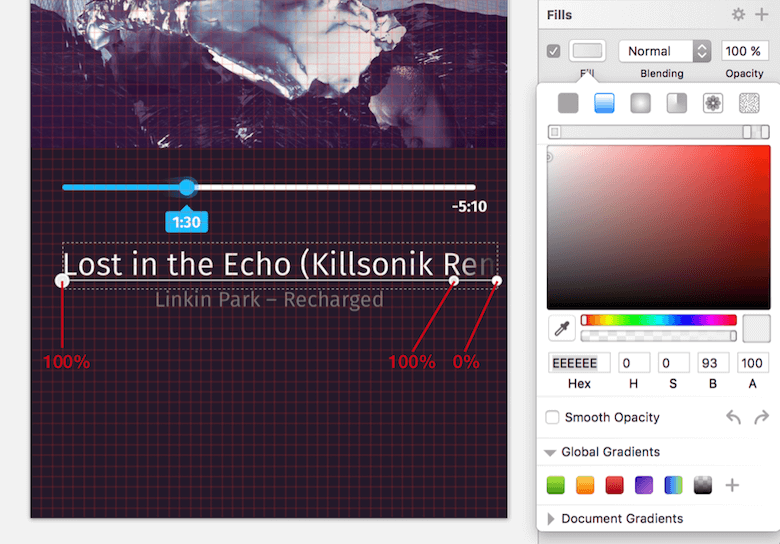Screen dimensions: 780x544
Task: Open the Fills settings gear
Action: 738,14
